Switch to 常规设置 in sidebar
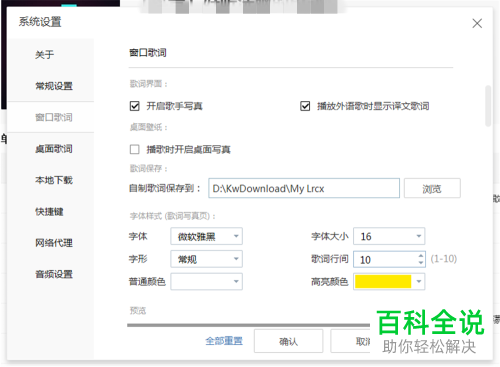Screen dimensions: 500x367 (54, 86)
